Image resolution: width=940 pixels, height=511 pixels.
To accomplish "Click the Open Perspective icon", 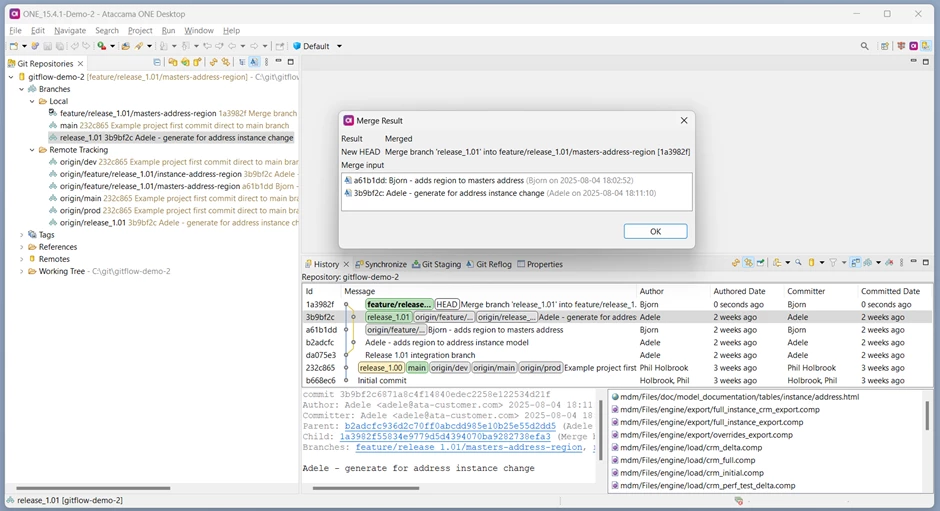I will pyautogui.click(x=885, y=46).
